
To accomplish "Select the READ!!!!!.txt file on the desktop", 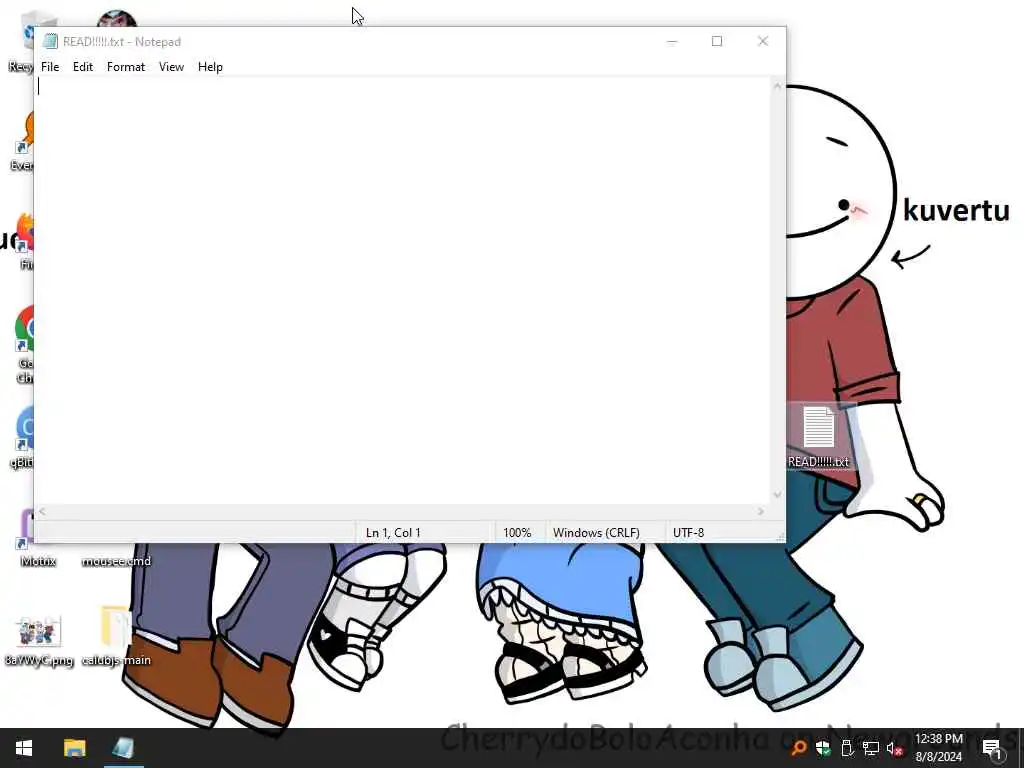I will [x=818, y=436].
